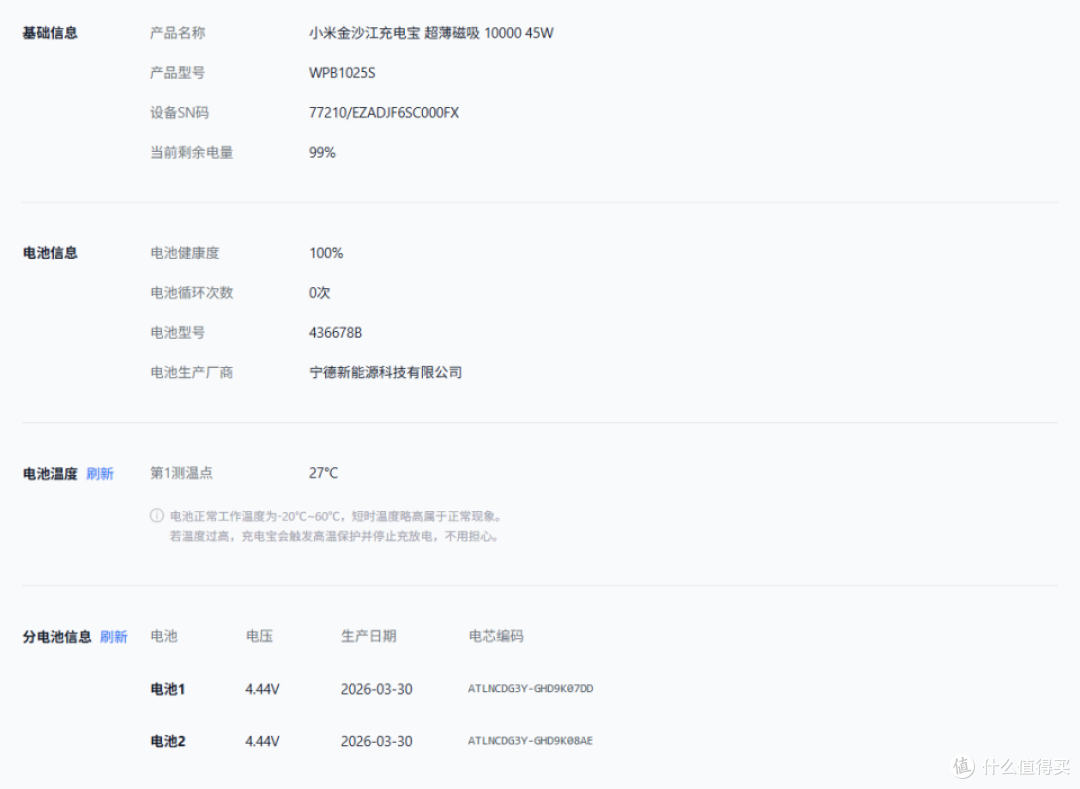Screen dimensions: 1080x789
Task: Select product name 小米金沙江充电宝 超薄磁吸 10000 45W
Action: coord(431,33)
